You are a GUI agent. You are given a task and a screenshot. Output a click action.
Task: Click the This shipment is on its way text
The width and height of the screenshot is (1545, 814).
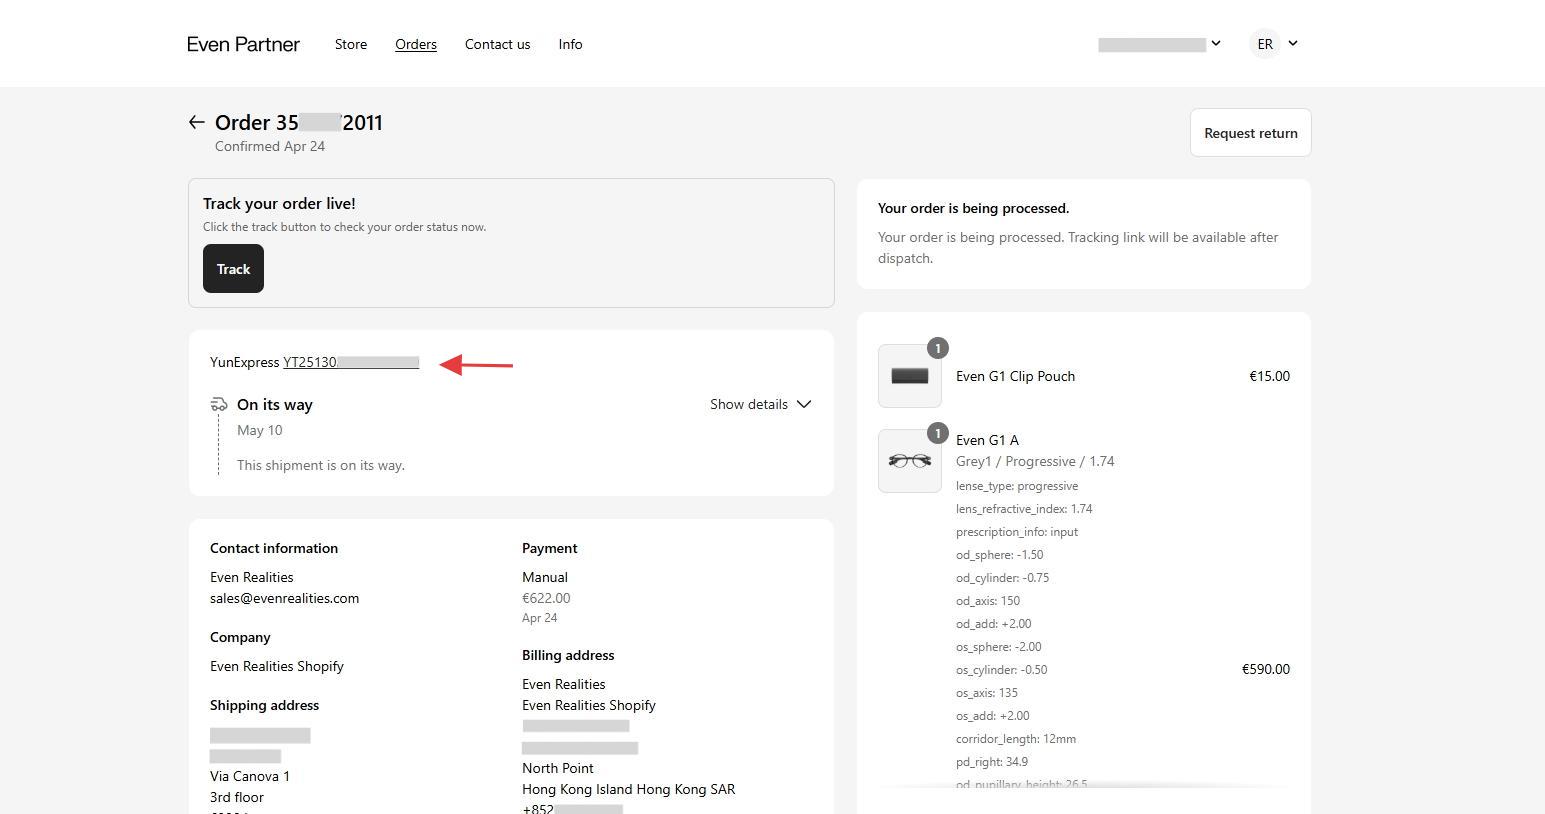(x=321, y=465)
